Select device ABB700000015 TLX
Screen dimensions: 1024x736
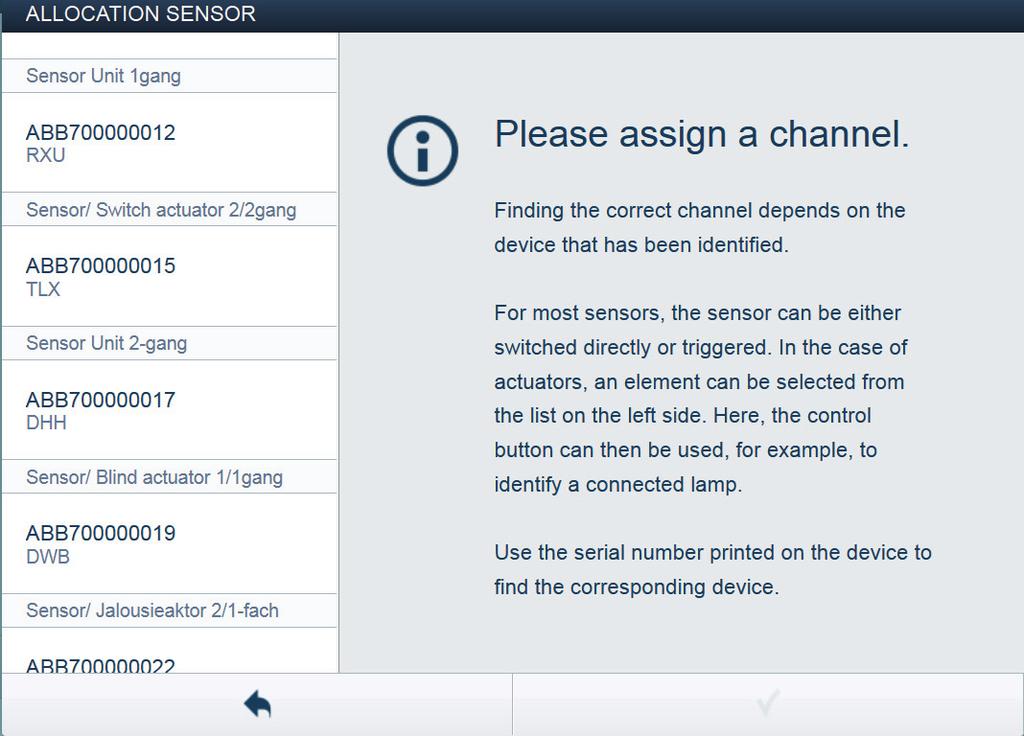coord(169,276)
